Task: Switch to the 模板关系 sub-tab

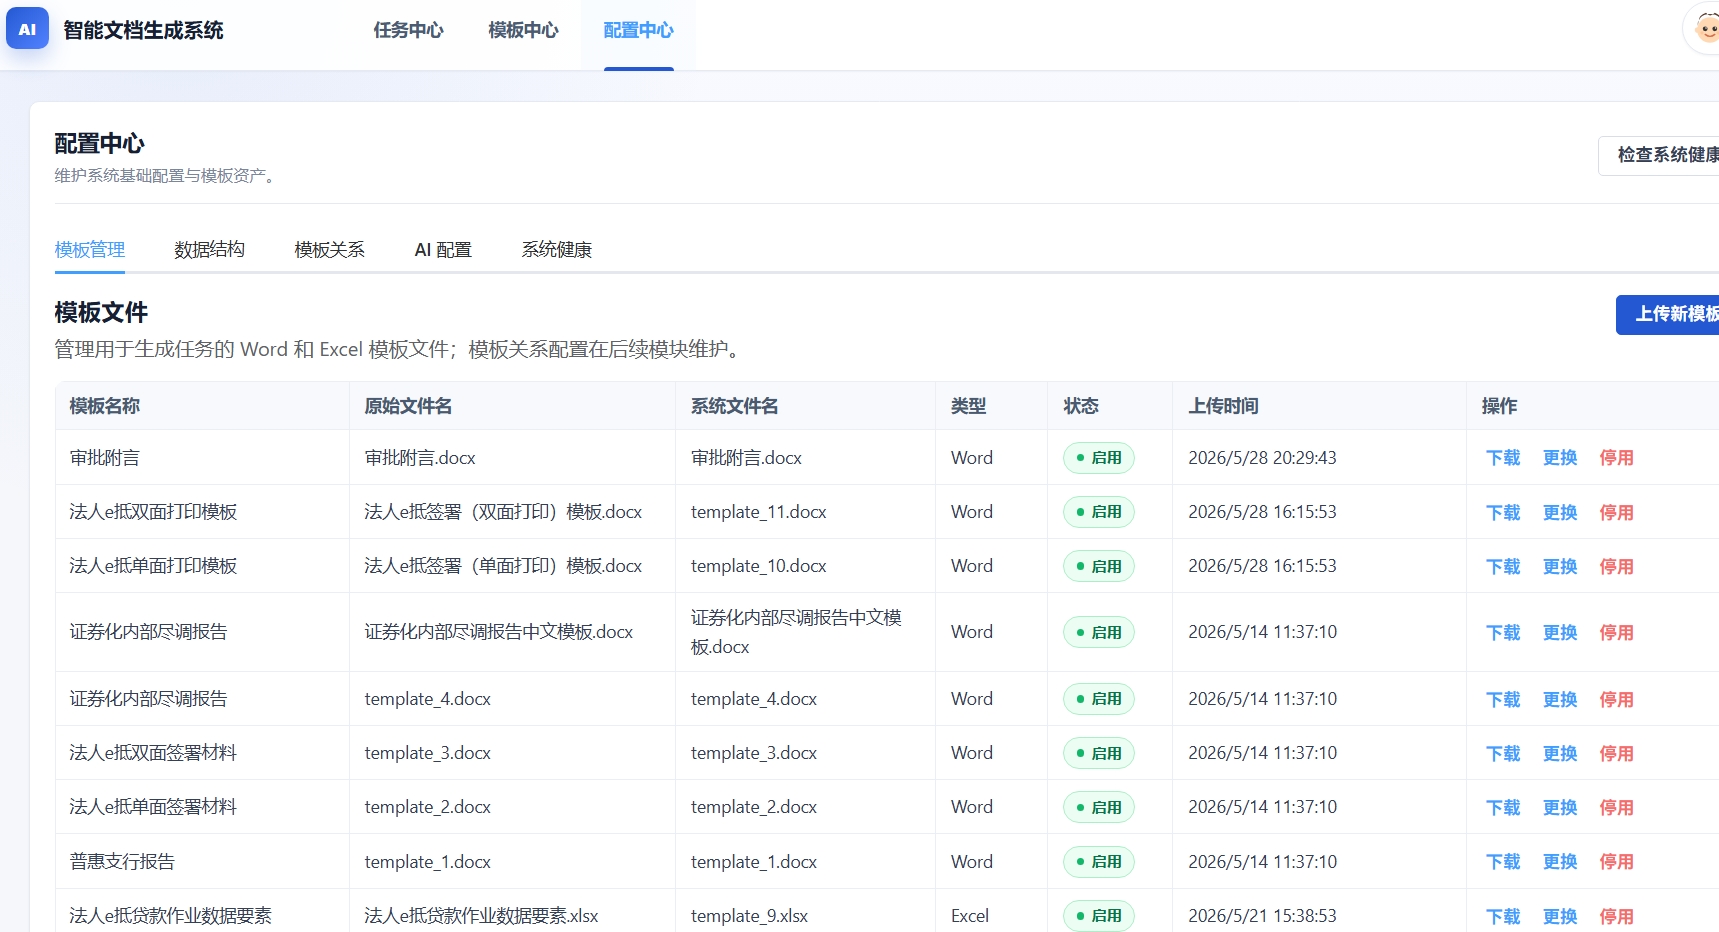Action: 329,249
